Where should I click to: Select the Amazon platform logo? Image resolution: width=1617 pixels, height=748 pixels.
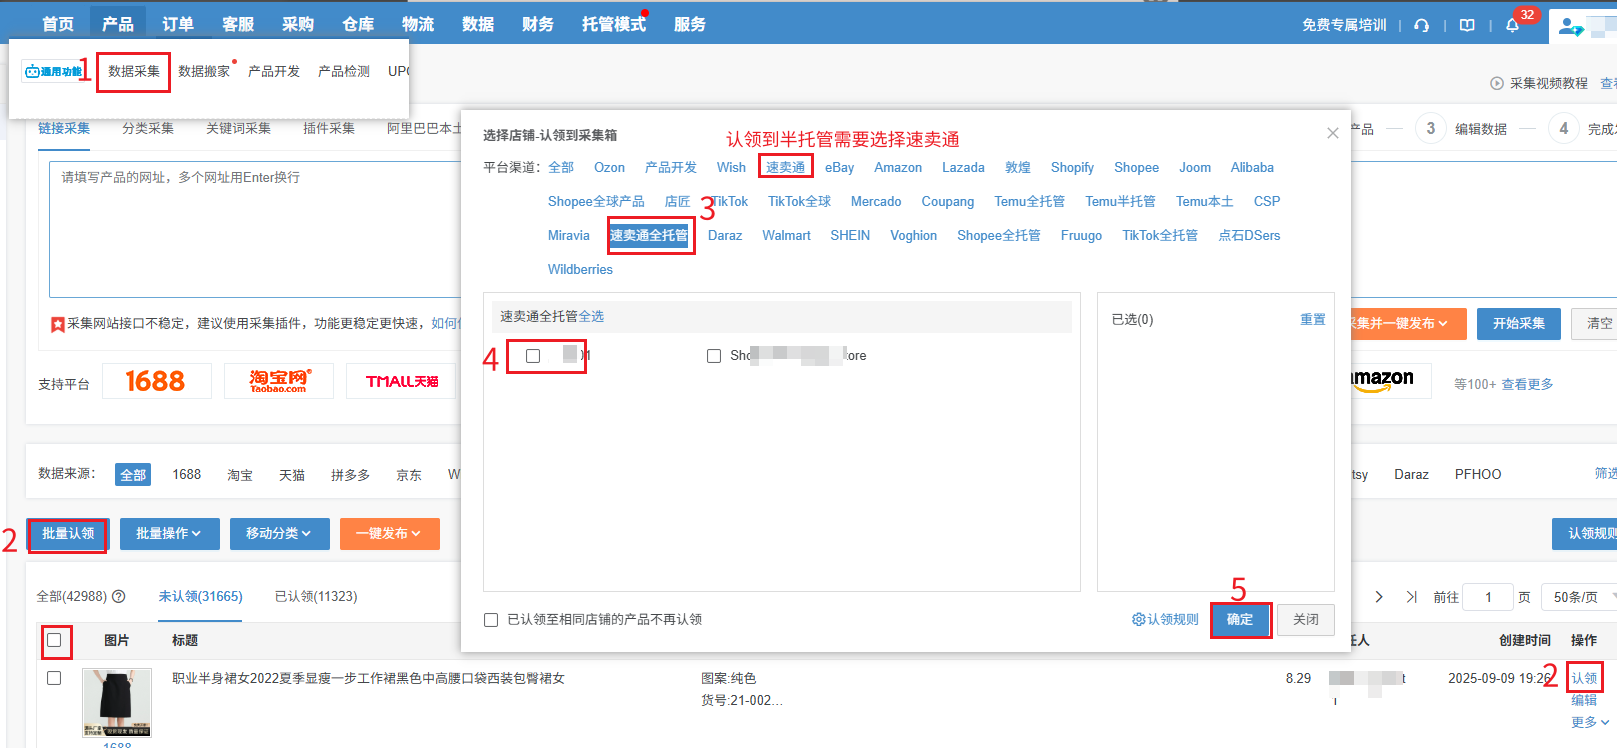(1383, 380)
